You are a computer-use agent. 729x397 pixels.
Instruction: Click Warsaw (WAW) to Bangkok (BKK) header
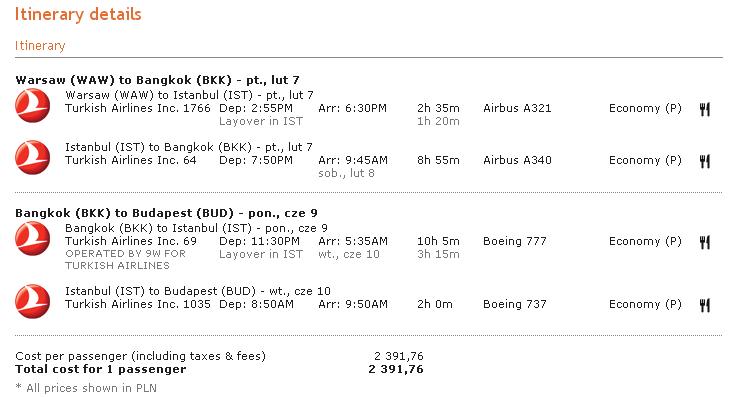tap(158, 80)
